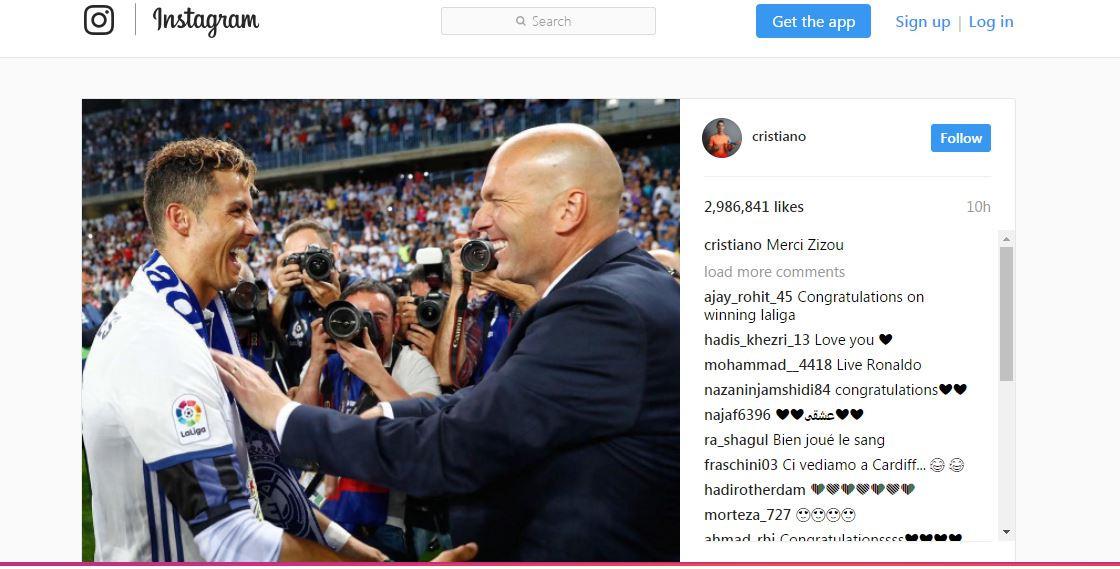Click the Get the app button

coord(813,21)
